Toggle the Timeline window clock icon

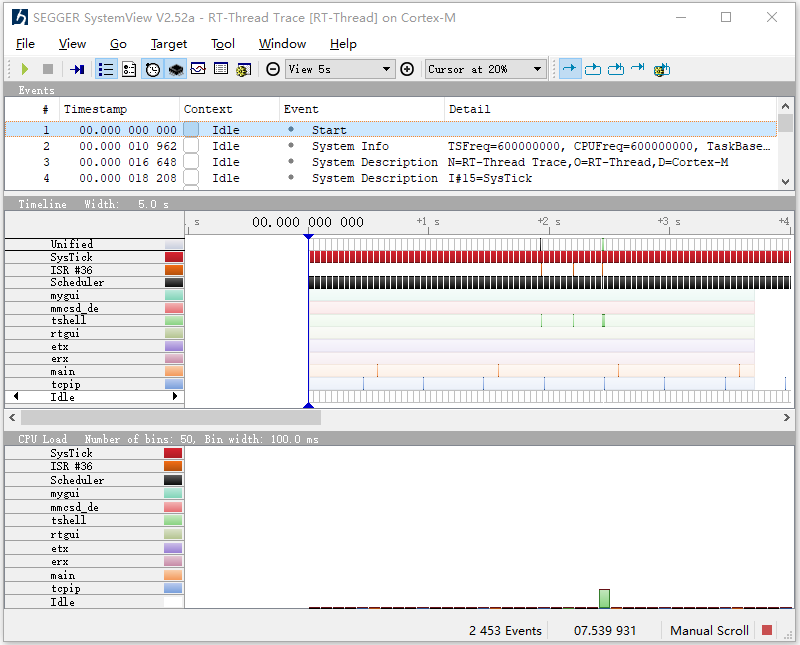click(x=152, y=69)
